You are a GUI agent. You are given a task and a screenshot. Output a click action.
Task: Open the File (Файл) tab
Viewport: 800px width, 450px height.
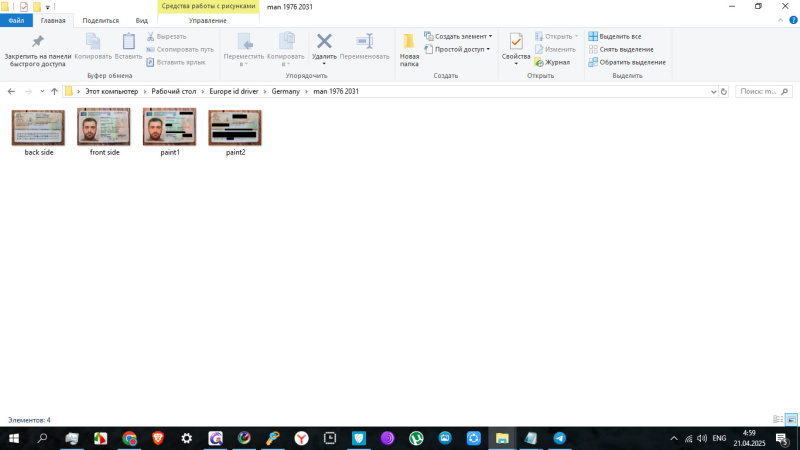pyautogui.click(x=16, y=20)
